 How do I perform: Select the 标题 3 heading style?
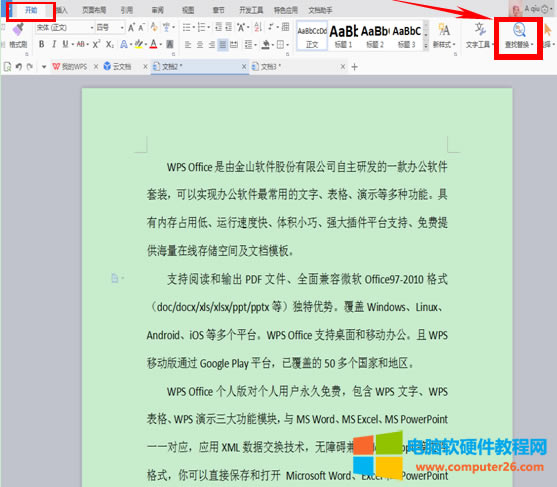click(407, 36)
